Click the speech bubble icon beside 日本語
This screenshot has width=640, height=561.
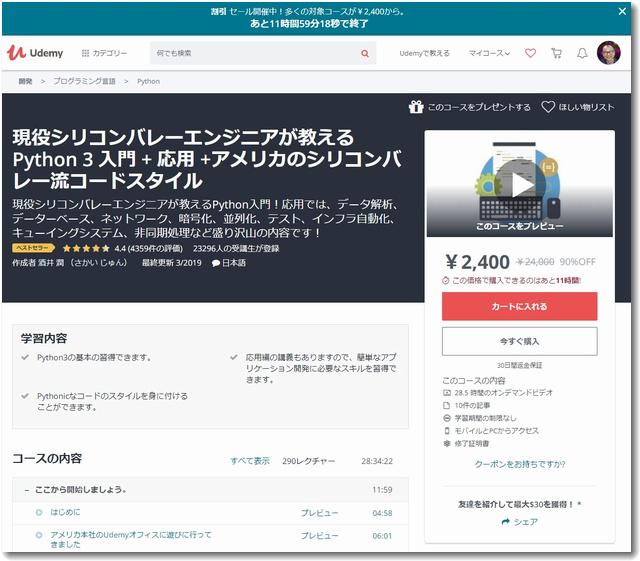click(216, 263)
